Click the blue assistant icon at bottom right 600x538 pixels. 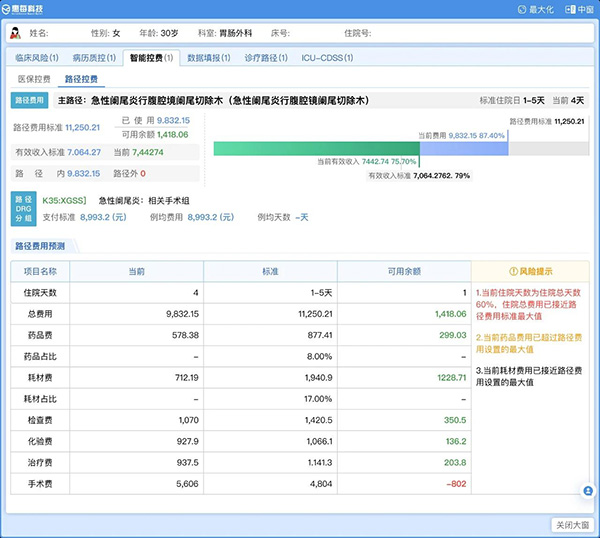(587, 491)
